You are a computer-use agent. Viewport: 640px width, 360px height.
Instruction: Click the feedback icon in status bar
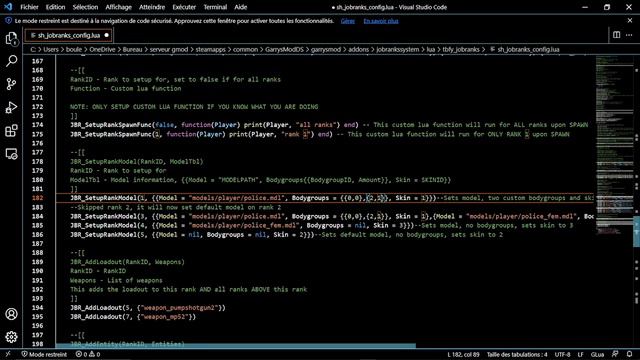click(615, 354)
